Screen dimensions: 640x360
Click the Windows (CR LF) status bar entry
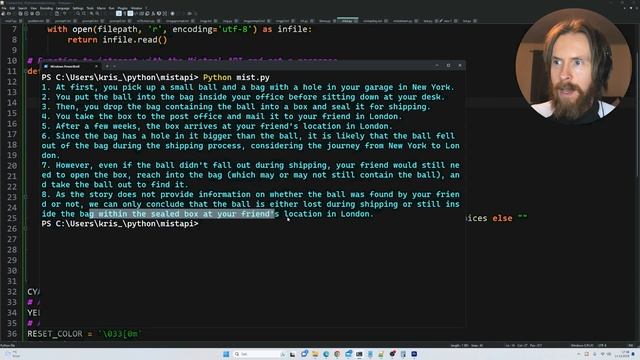pyautogui.click(x=582, y=345)
